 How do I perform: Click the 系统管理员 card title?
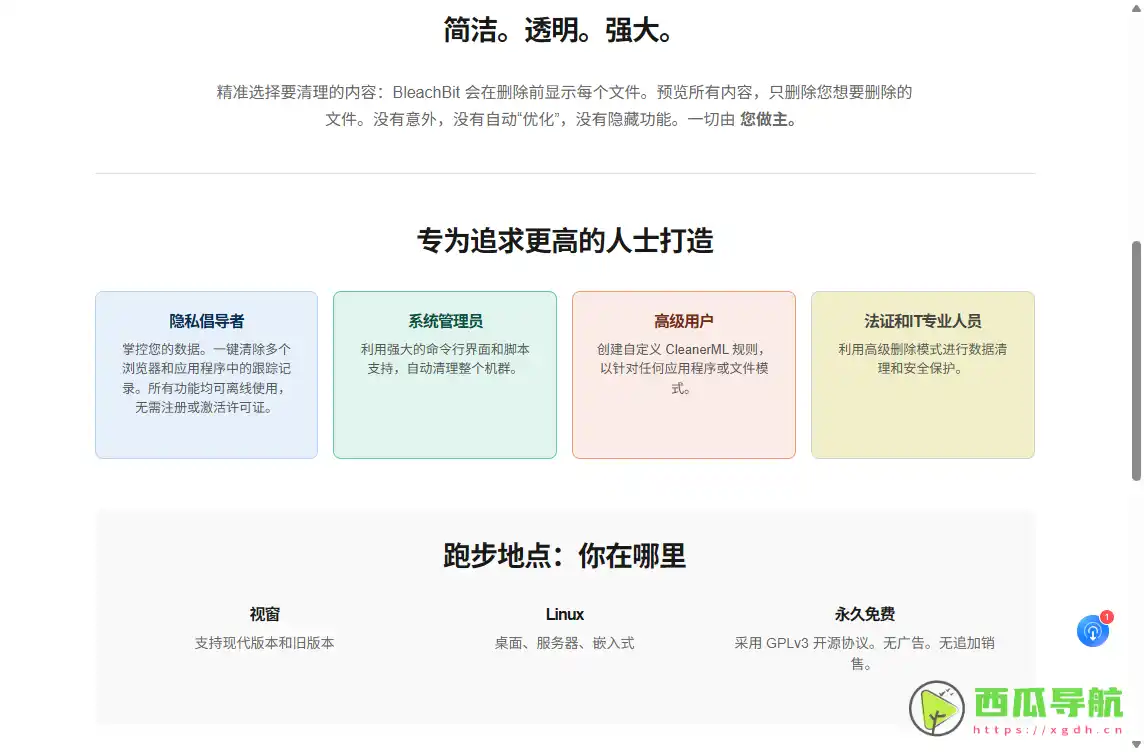[x=445, y=321]
